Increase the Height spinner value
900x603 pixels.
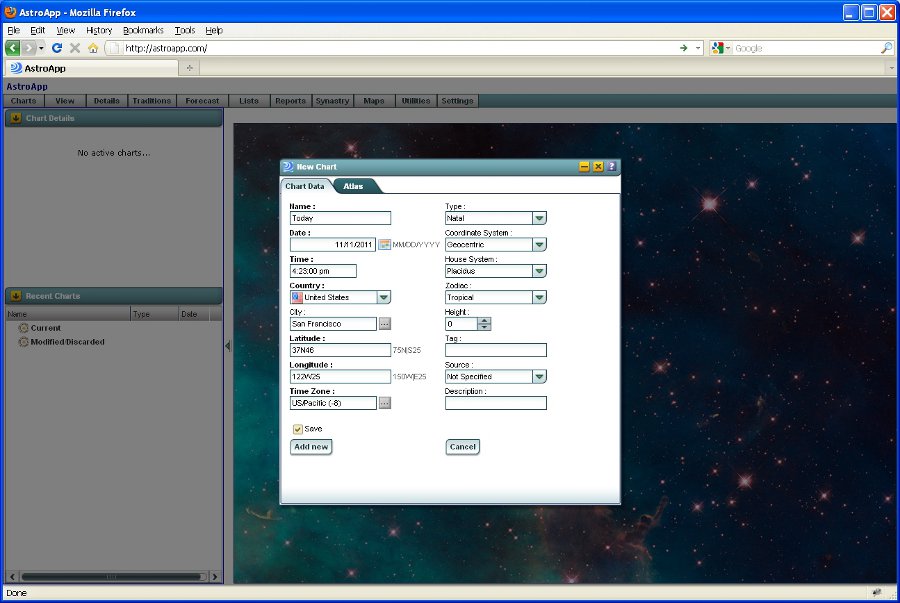point(485,320)
